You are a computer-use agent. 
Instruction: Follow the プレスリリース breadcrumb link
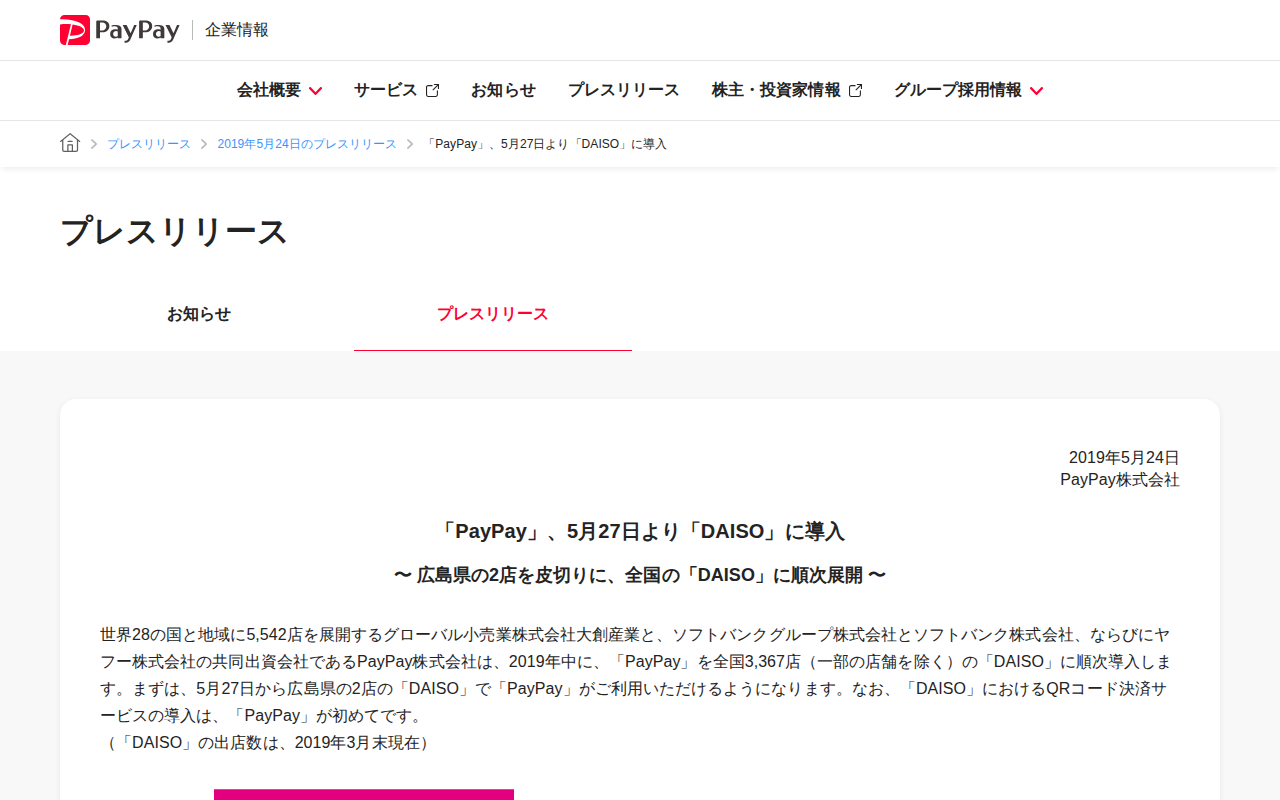coord(149,144)
